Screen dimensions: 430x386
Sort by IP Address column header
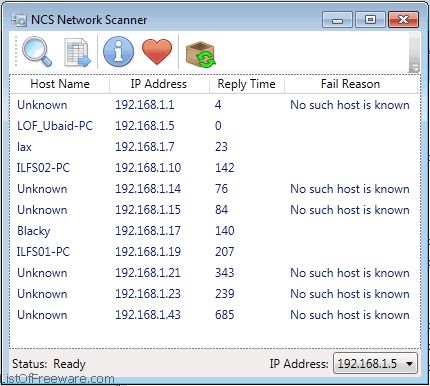pyautogui.click(x=159, y=84)
